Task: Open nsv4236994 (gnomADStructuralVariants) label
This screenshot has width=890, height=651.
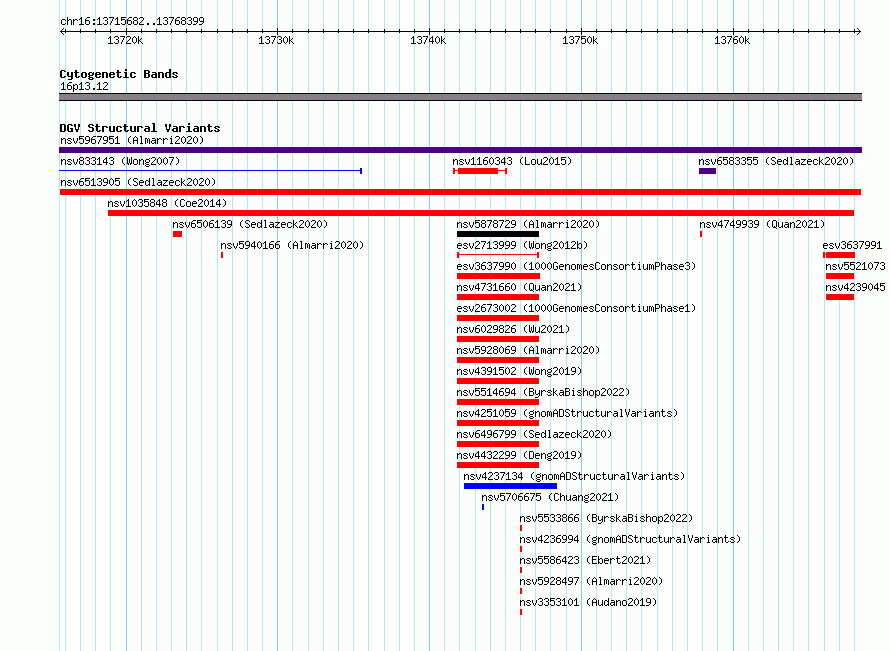Action: pos(630,539)
